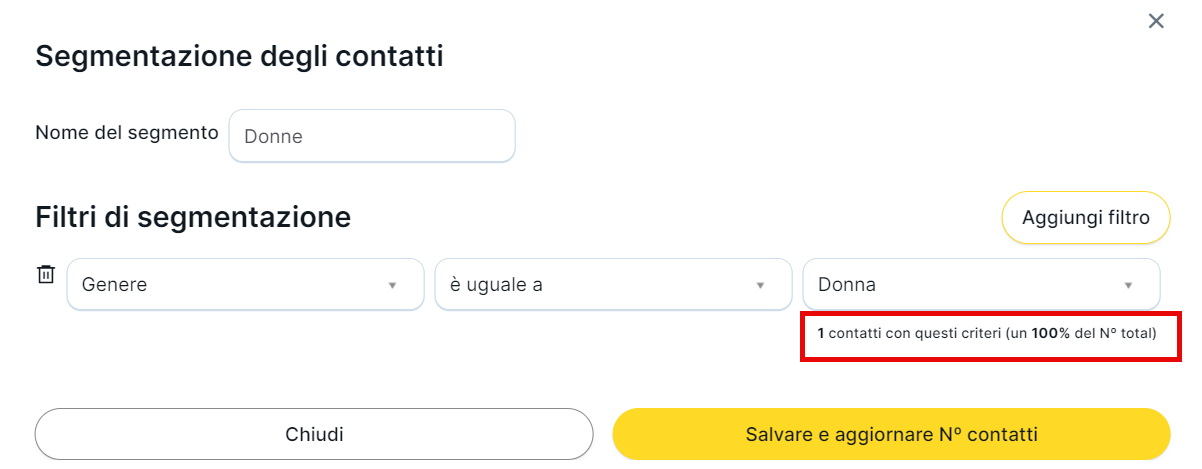Click the arrow on the 'è uguale a' dropdown
1202x469 pixels.
point(760,286)
